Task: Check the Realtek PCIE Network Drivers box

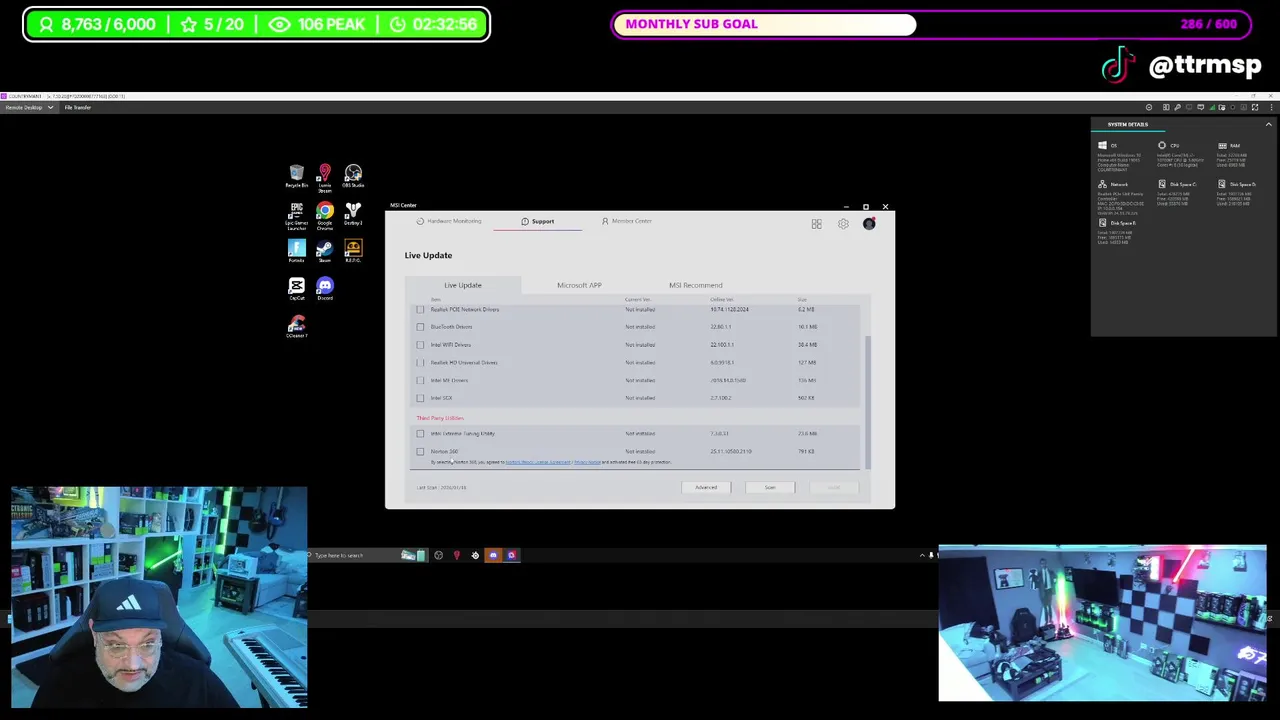Action: (x=420, y=309)
